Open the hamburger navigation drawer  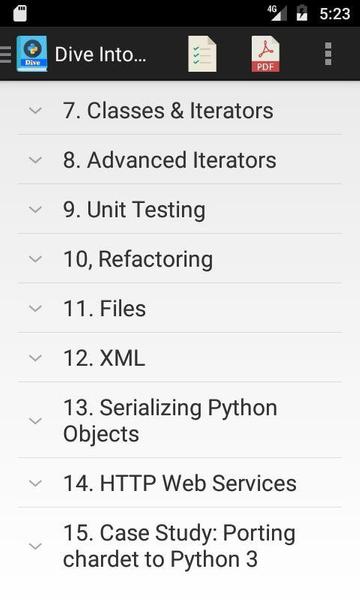[6, 54]
